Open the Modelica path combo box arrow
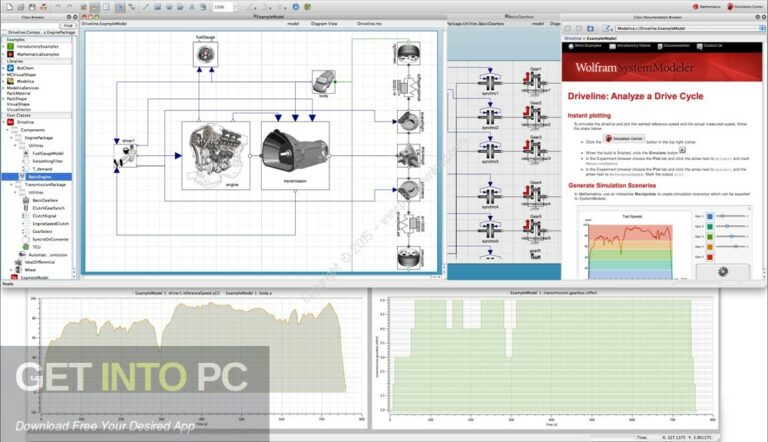The image size is (768, 442). (762, 28)
